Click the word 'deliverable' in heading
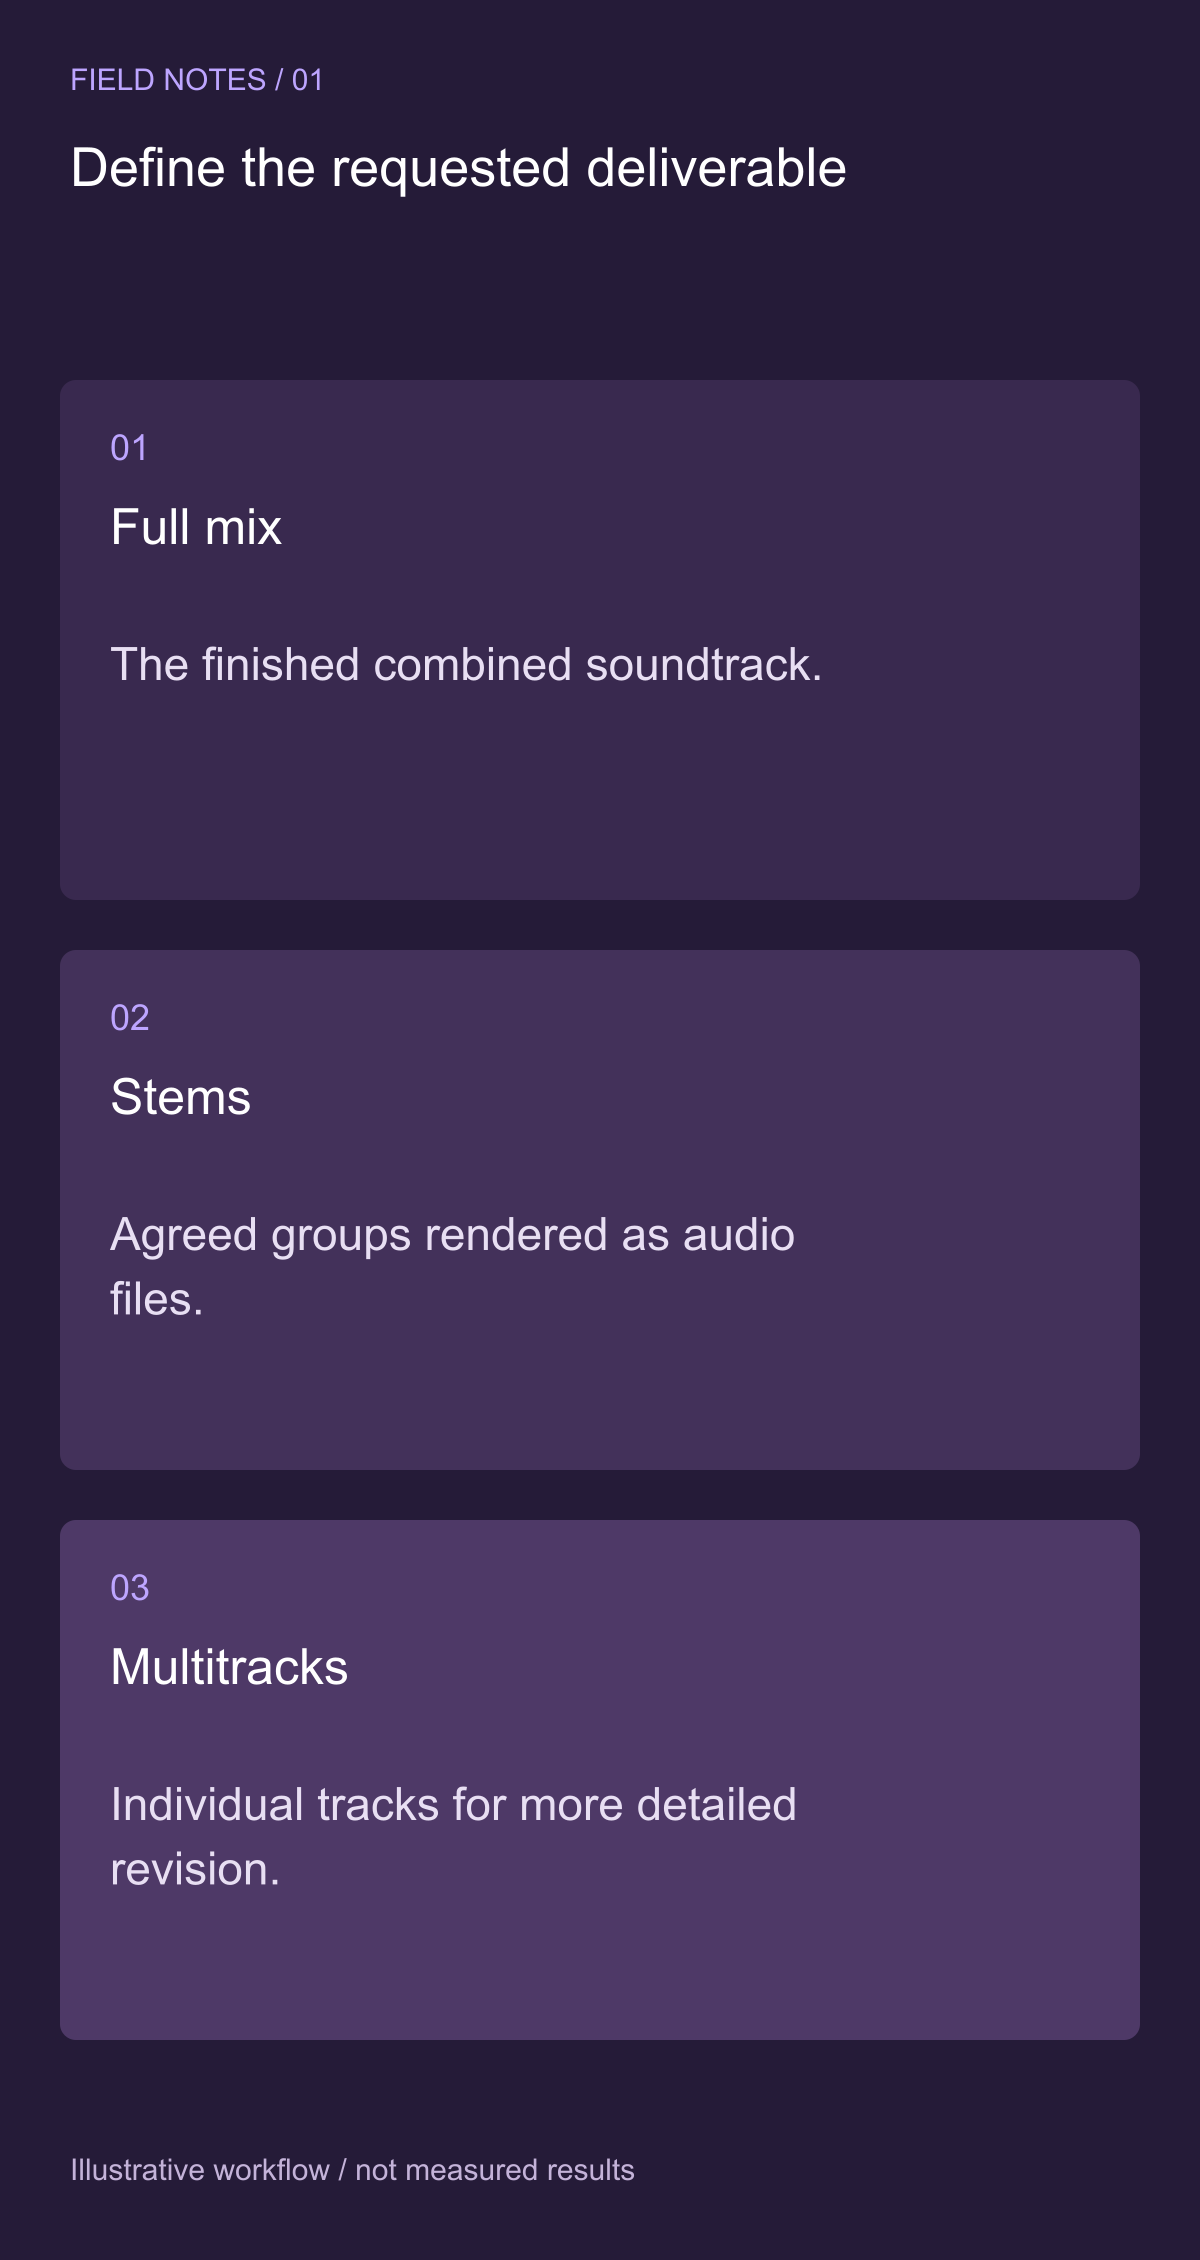 [x=716, y=168]
